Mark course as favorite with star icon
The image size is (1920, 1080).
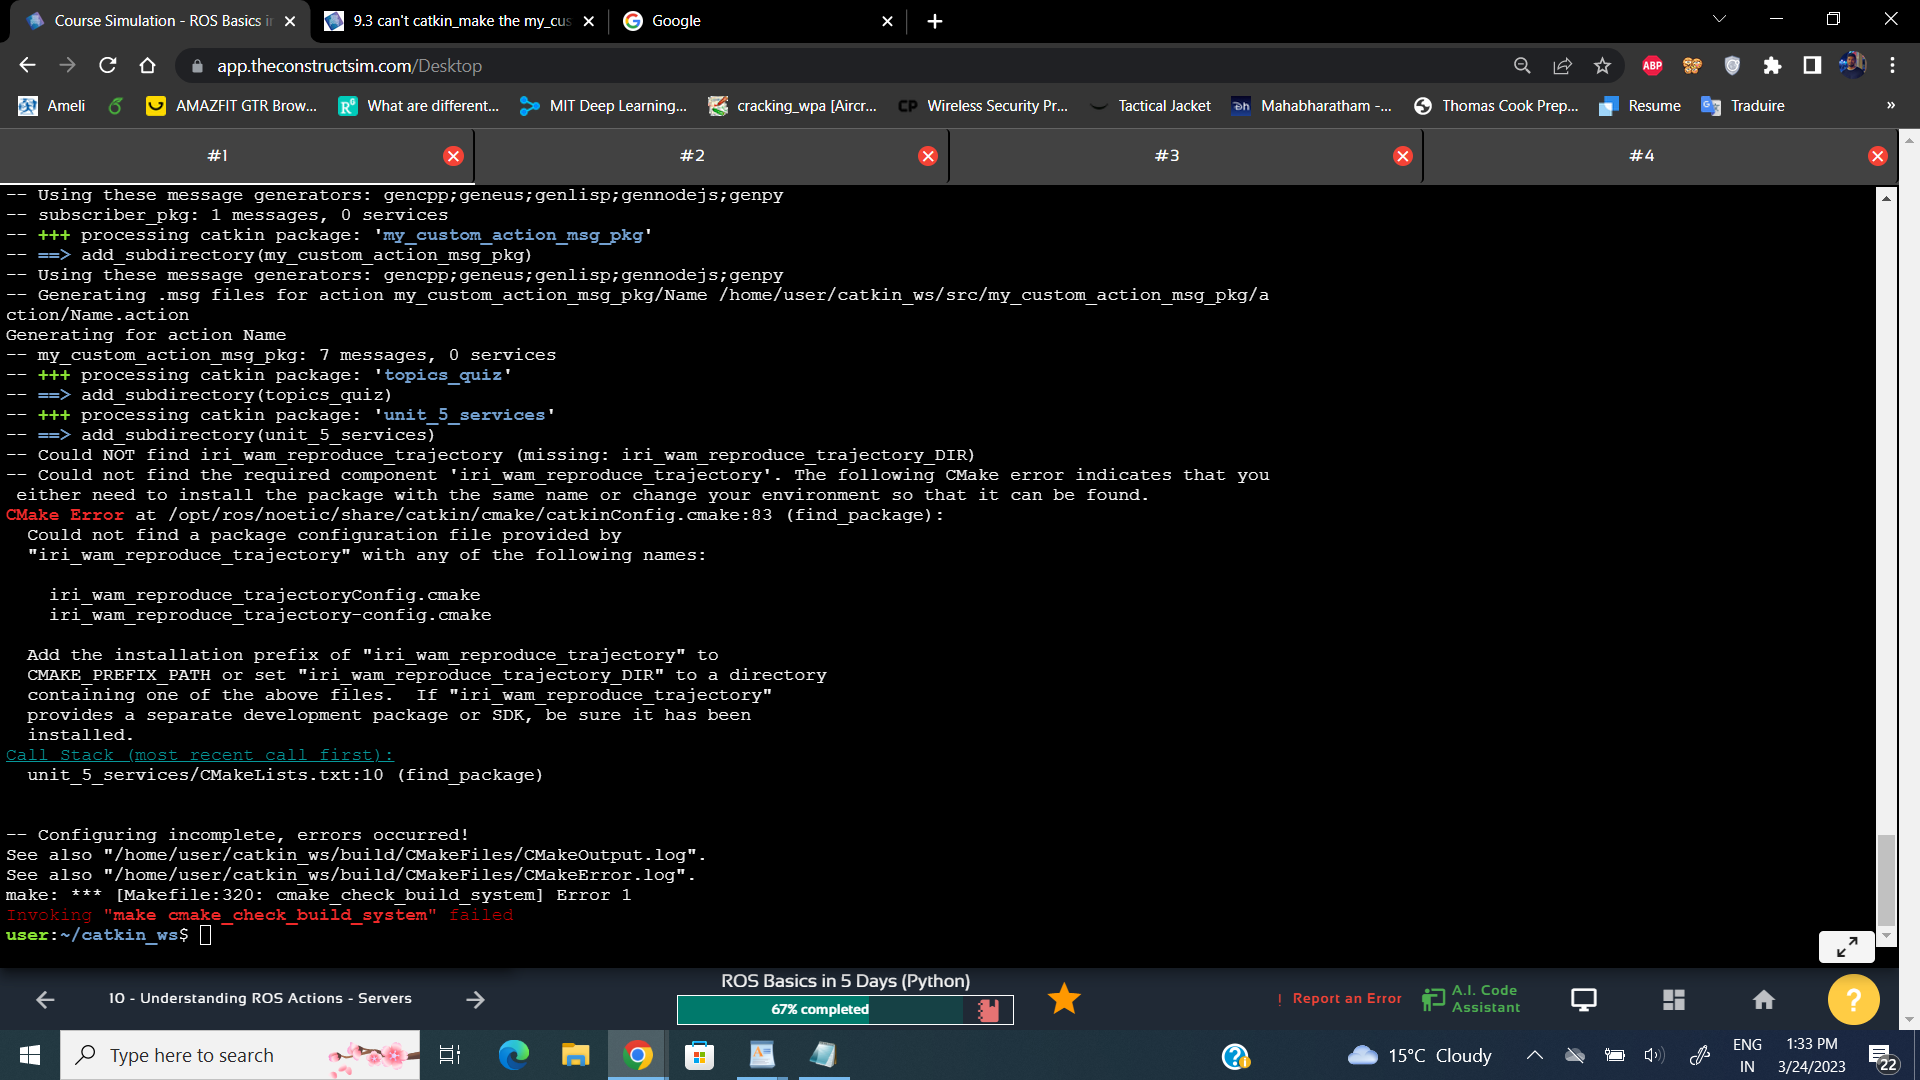tap(1064, 999)
